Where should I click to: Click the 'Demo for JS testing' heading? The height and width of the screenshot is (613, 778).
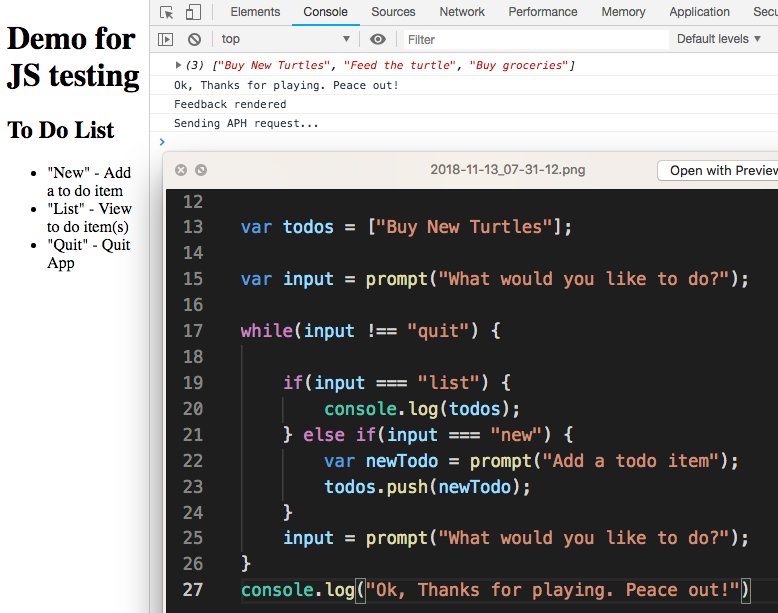[x=73, y=57]
